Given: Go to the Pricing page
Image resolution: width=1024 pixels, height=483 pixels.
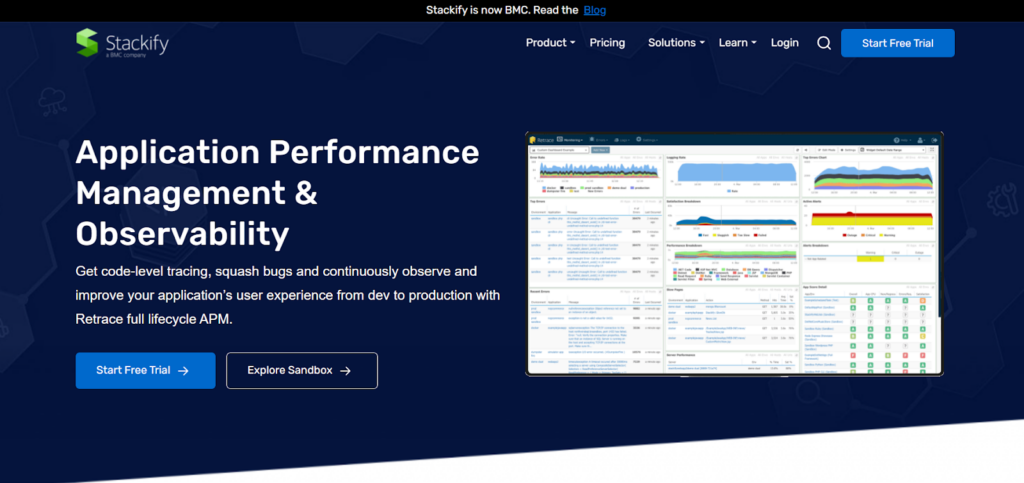Looking at the screenshot, I should point(607,43).
